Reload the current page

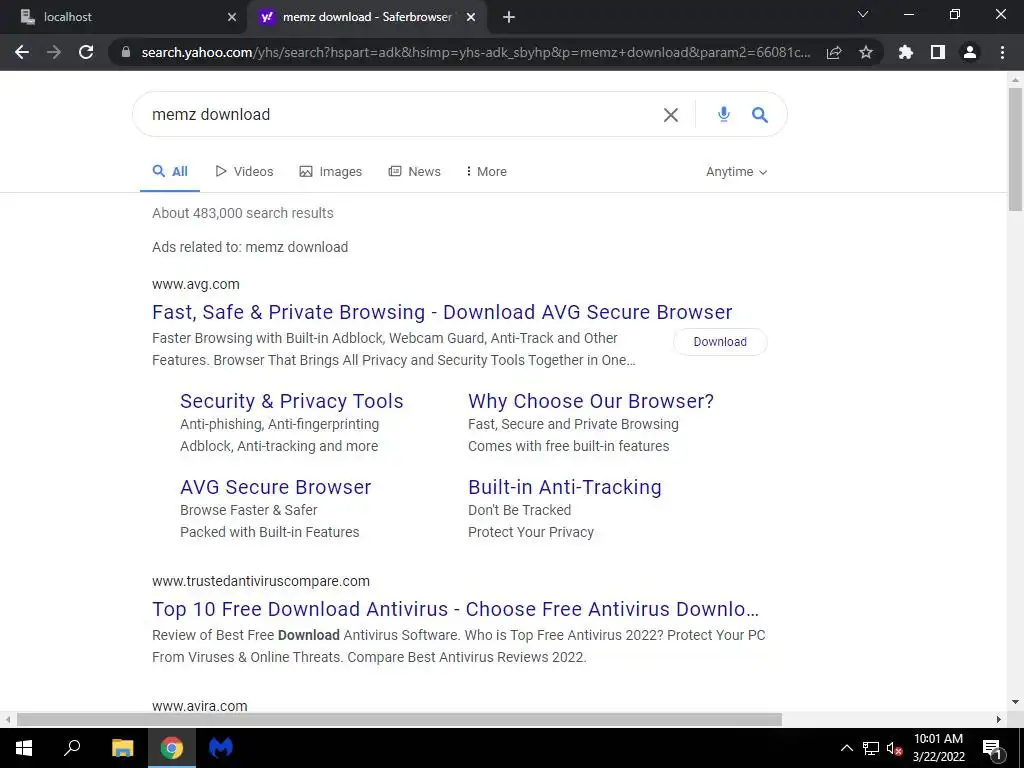[x=86, y=52]
